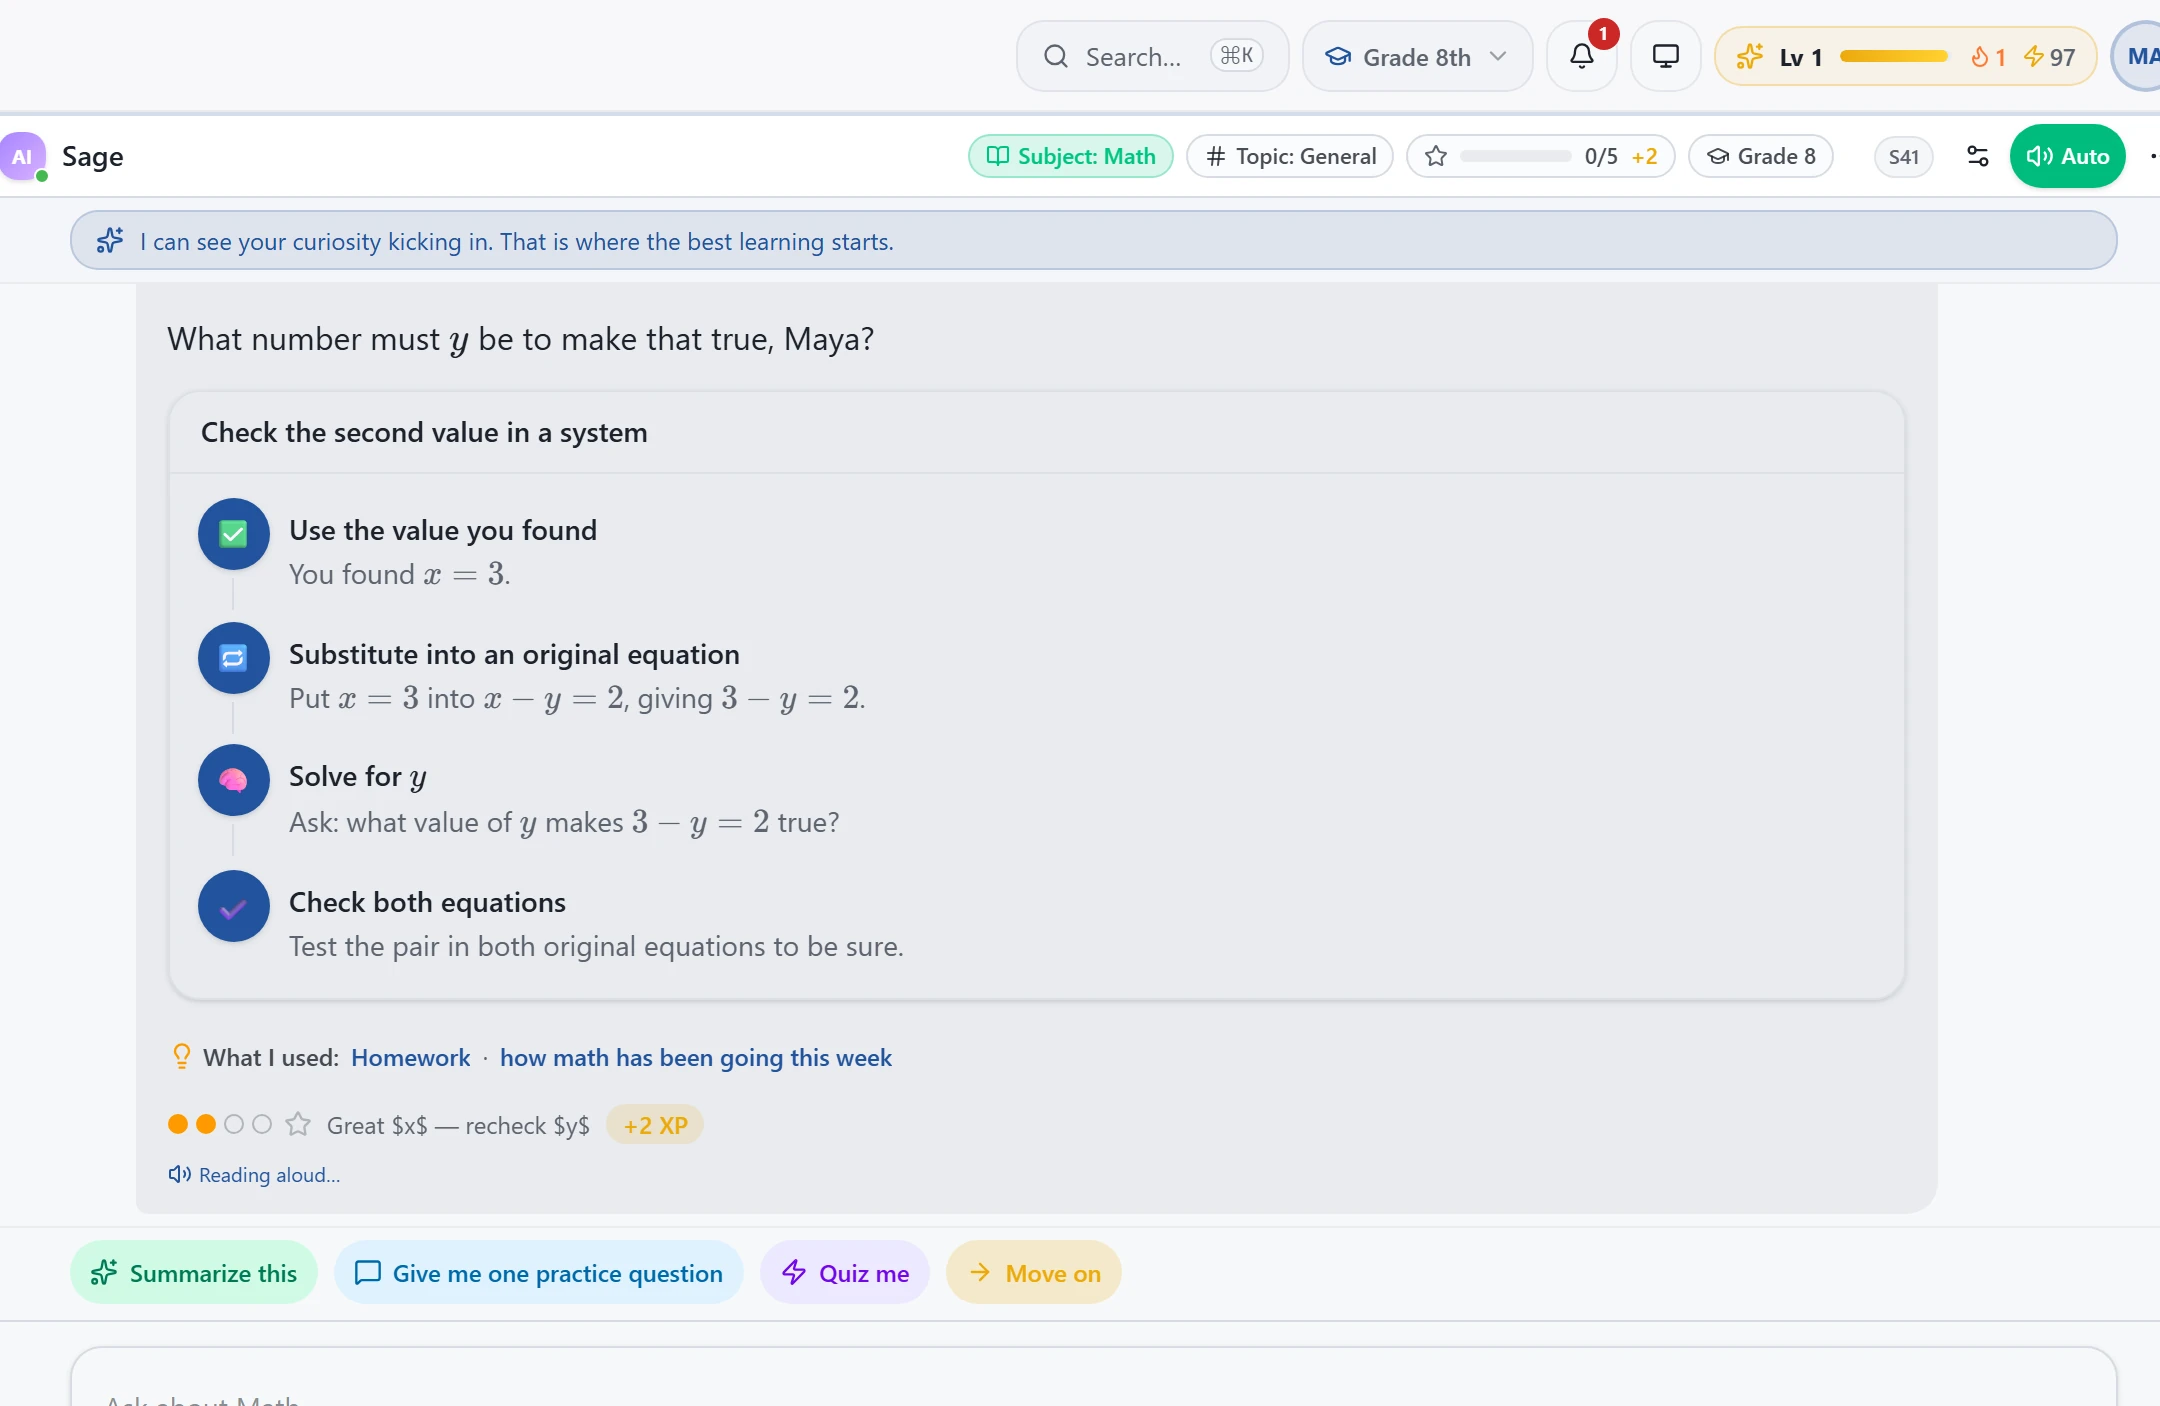
Task: Click the energy bolt 97 counter
Action: (2049, 57)
